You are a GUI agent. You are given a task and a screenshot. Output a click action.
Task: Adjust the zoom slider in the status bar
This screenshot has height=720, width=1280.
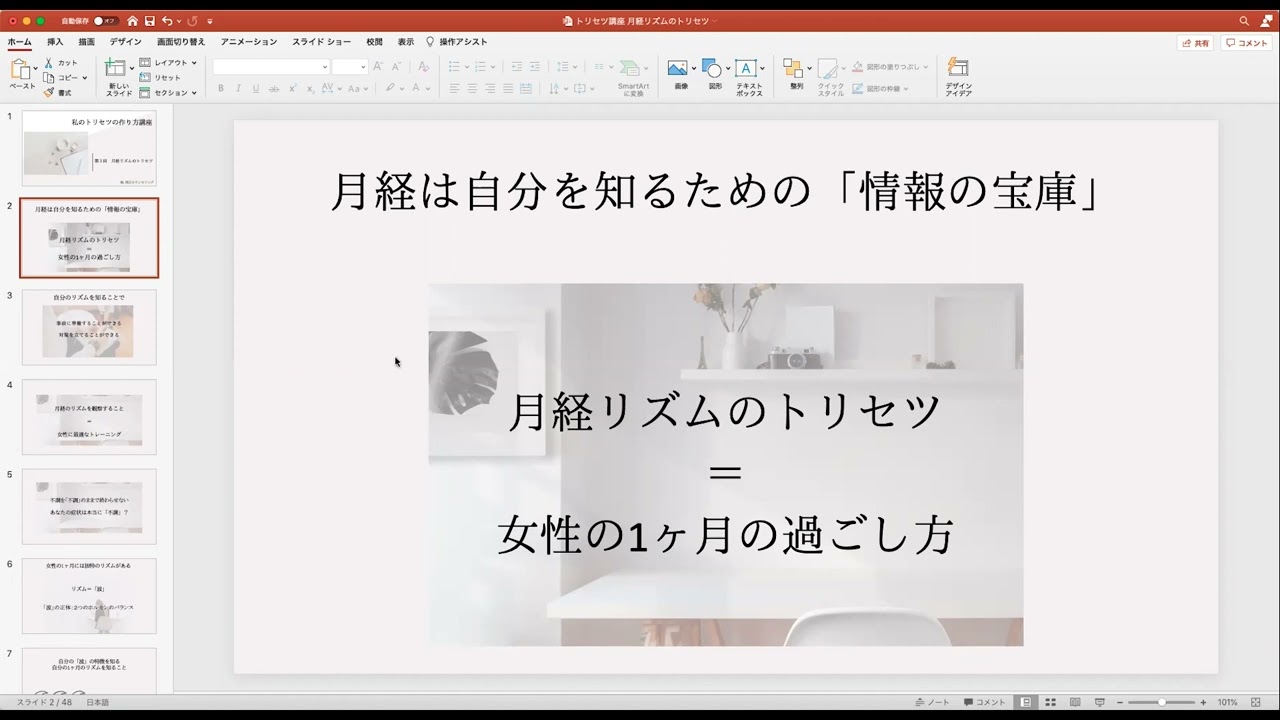1163,702
